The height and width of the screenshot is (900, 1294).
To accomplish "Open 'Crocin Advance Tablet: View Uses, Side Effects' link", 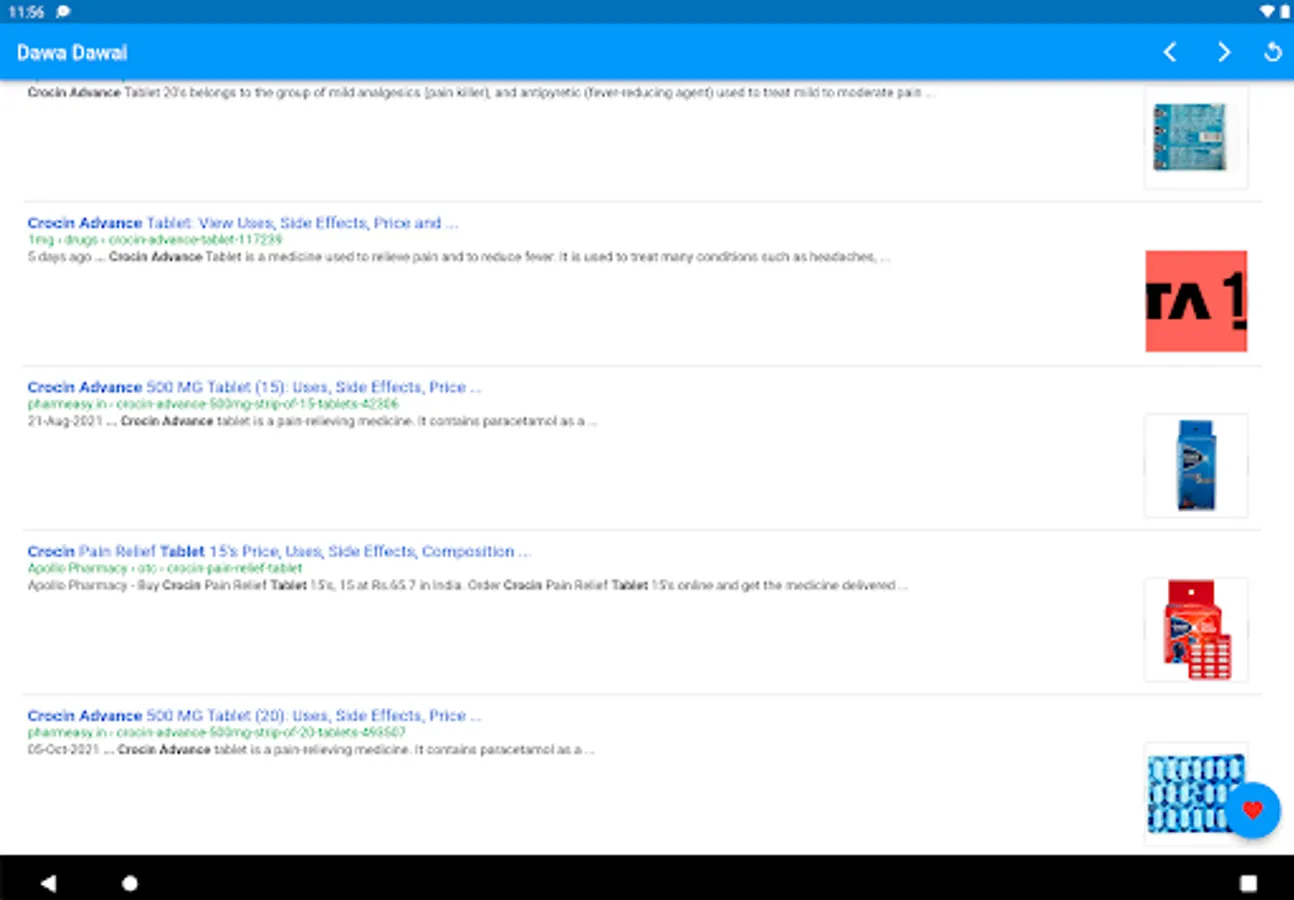I will [x=243, y=223].
